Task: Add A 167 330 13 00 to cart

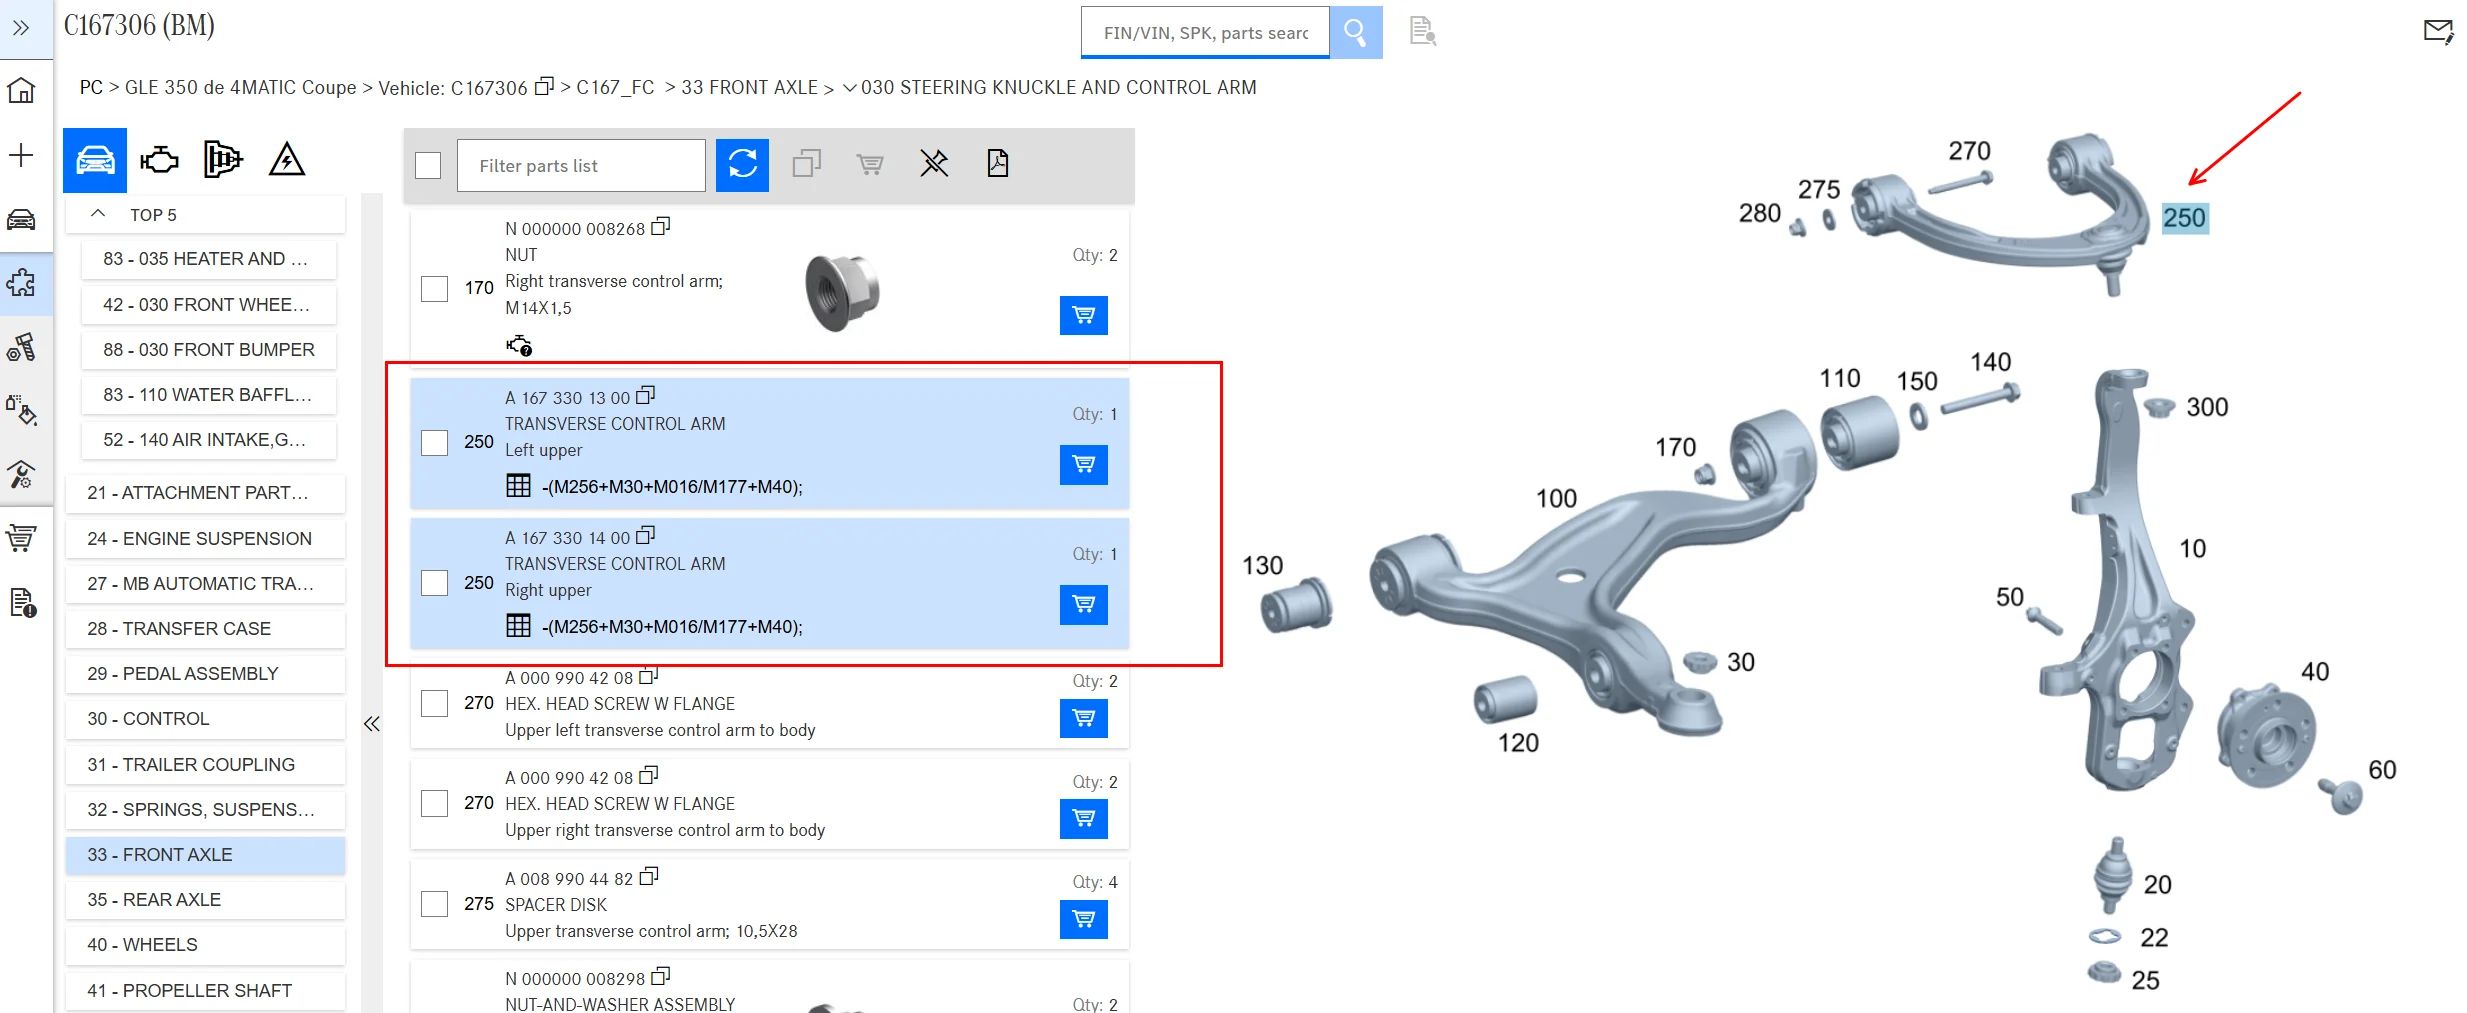Action: pyautogui.click(x=1084, y=464)
